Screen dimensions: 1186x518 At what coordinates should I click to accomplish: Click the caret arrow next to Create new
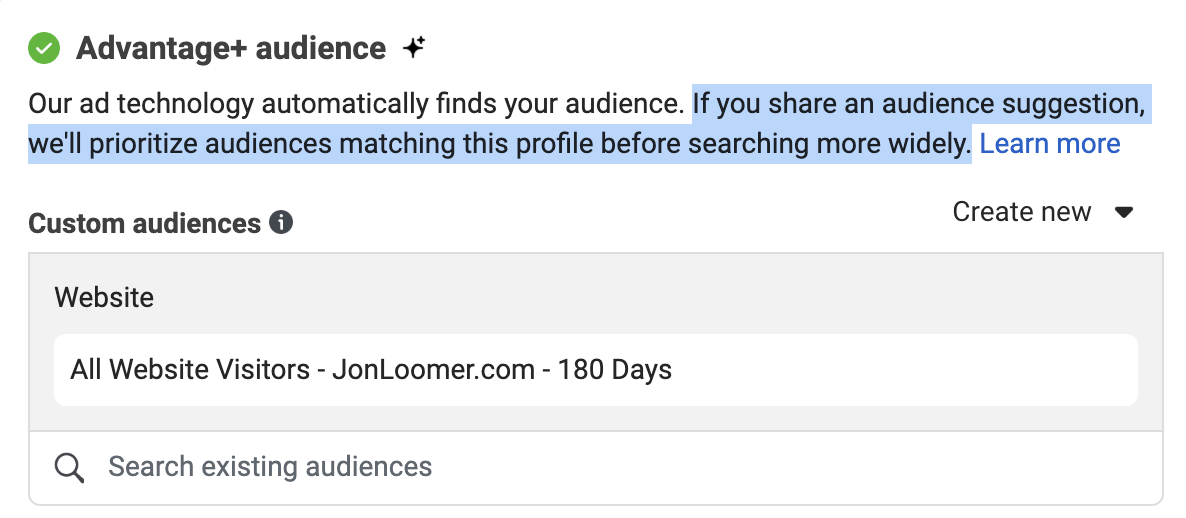(1125, 212)
